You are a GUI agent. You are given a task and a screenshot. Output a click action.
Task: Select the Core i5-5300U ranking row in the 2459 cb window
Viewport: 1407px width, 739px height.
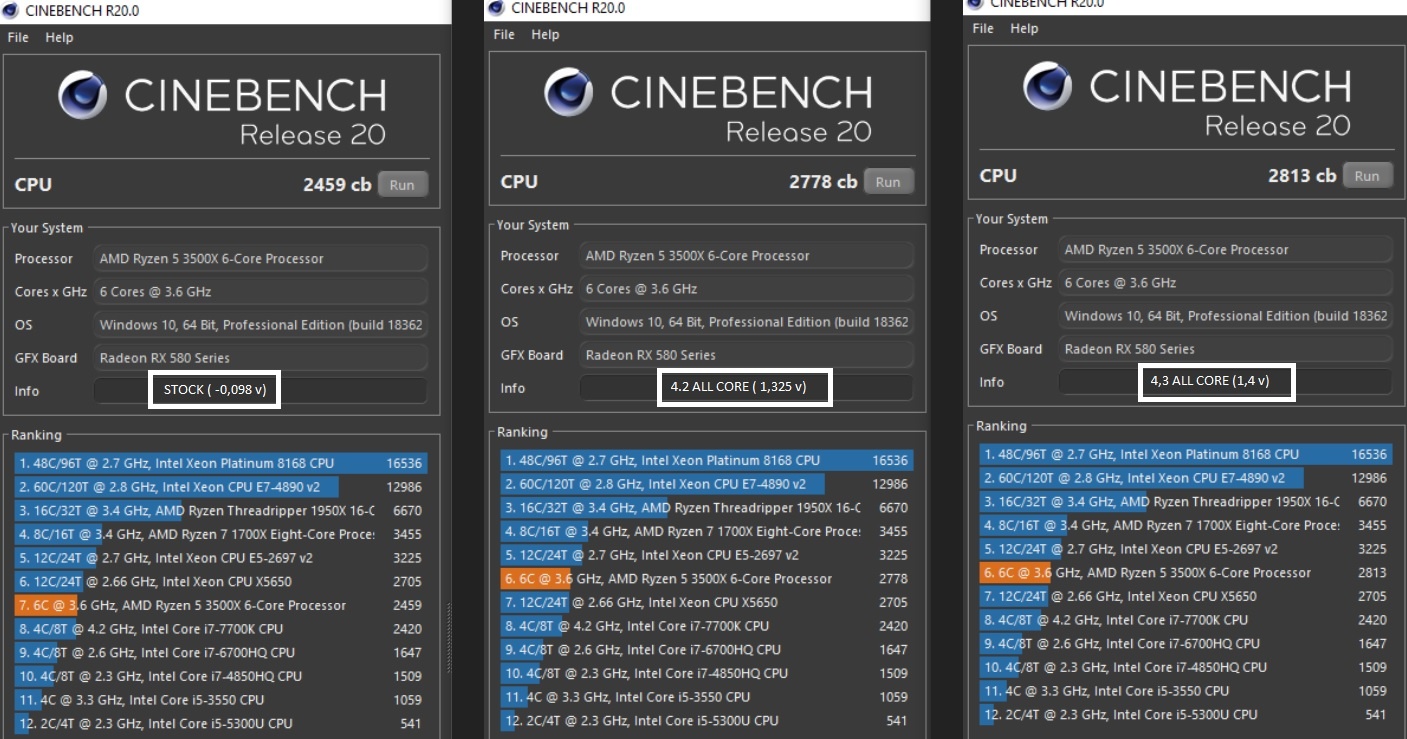click(x=220, y=723)
